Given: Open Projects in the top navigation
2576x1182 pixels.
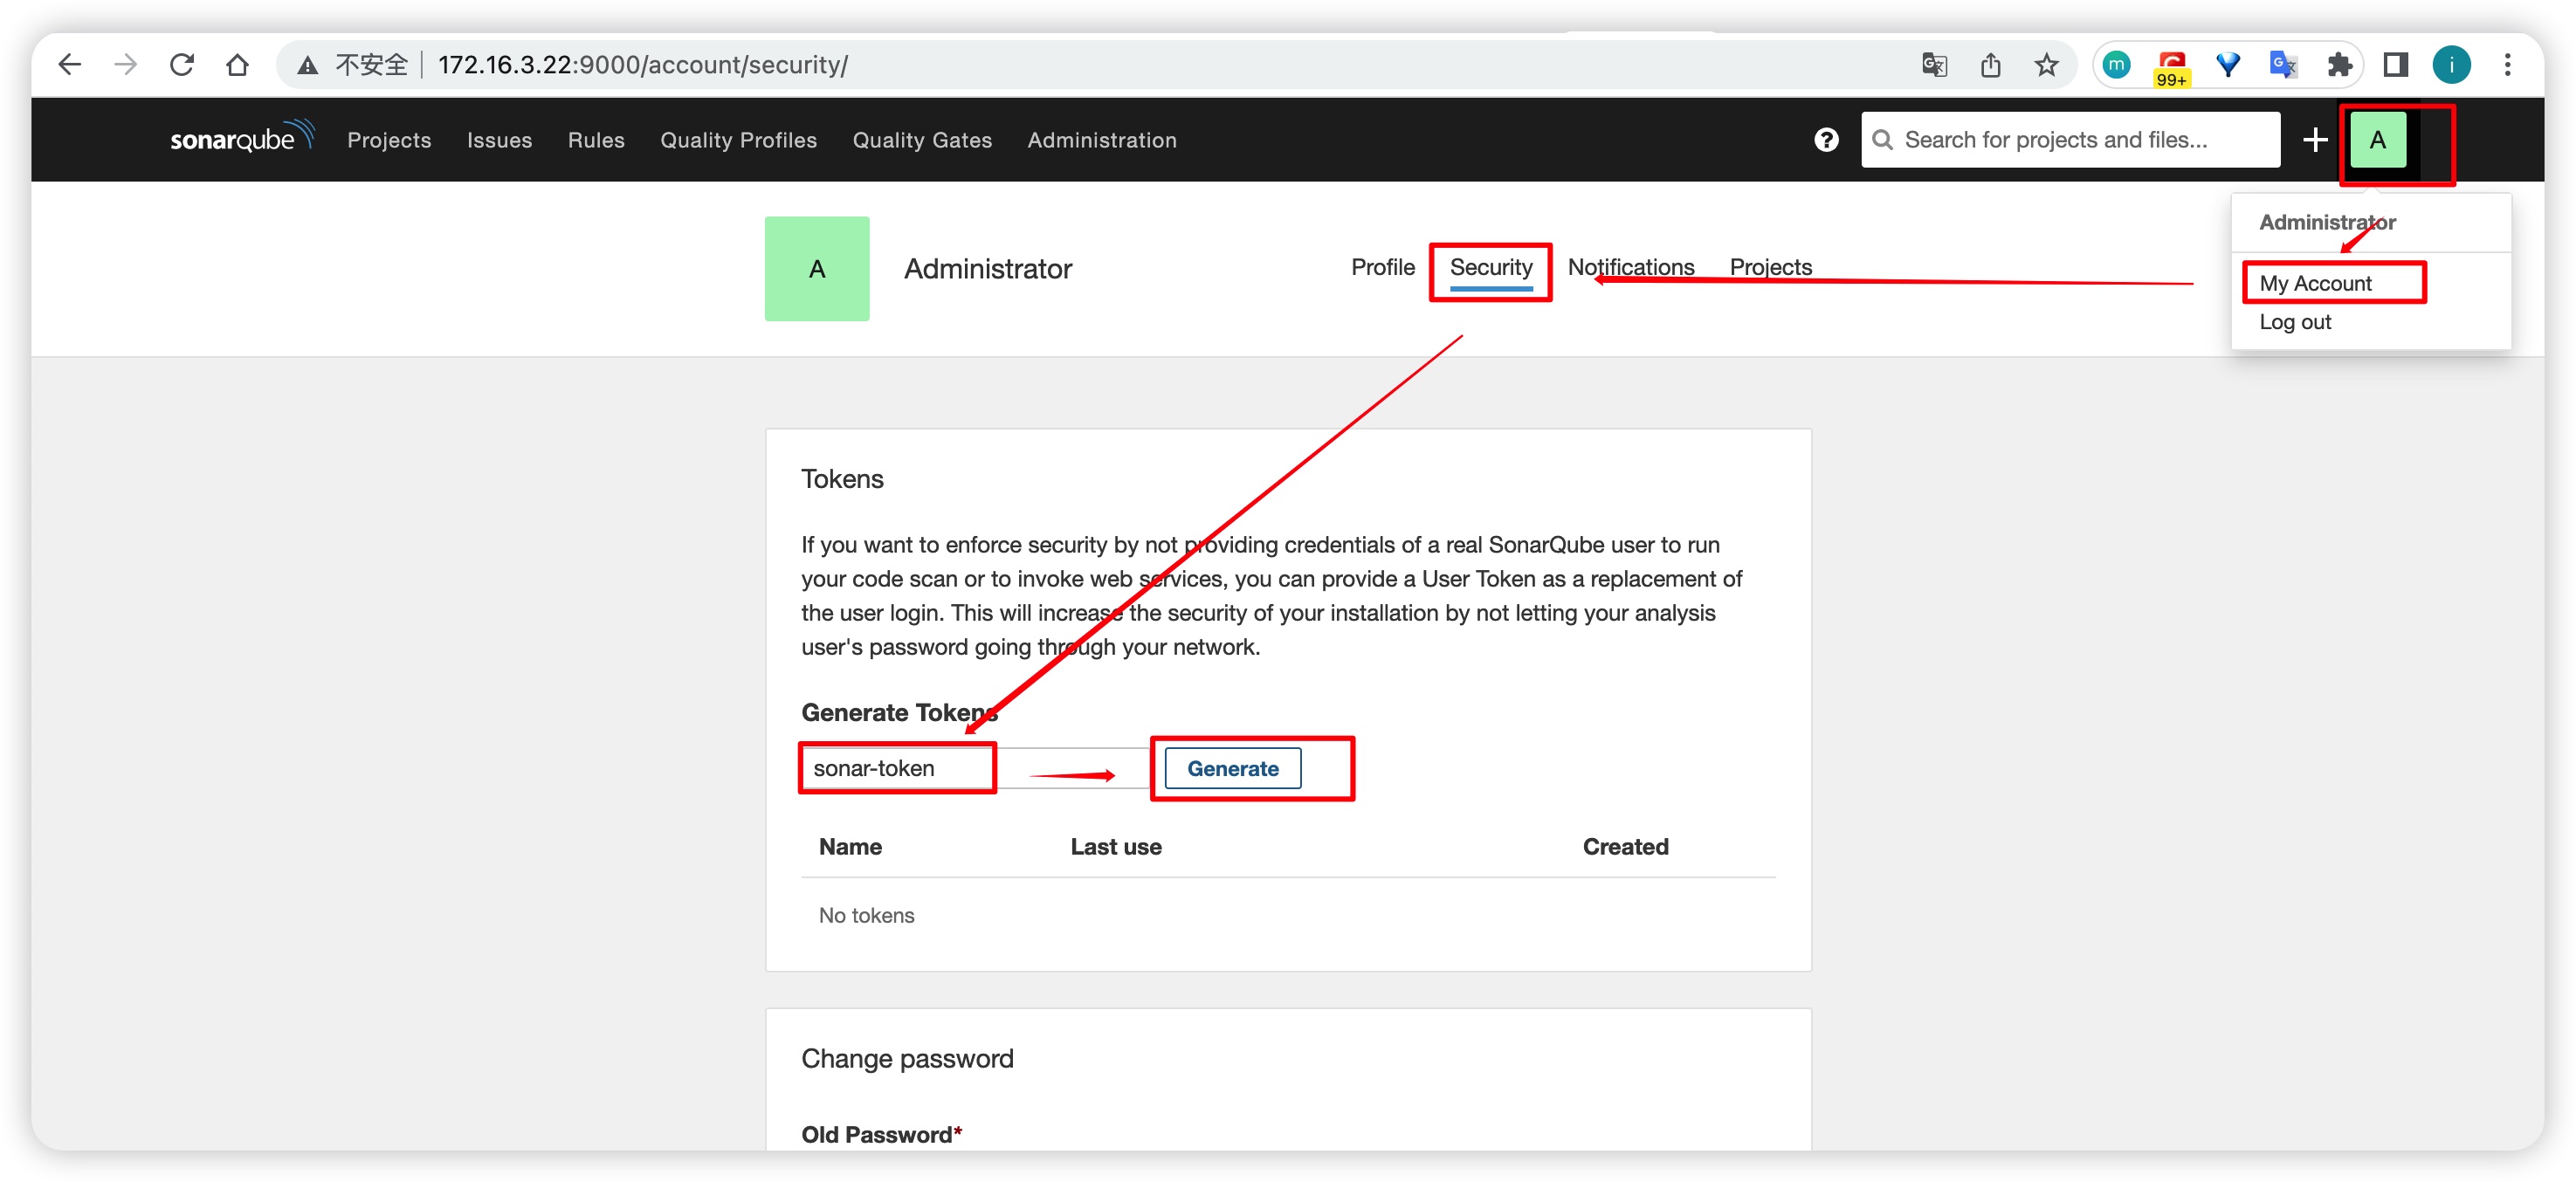Looking at the screenshot, I should click(x=389, y=140).
